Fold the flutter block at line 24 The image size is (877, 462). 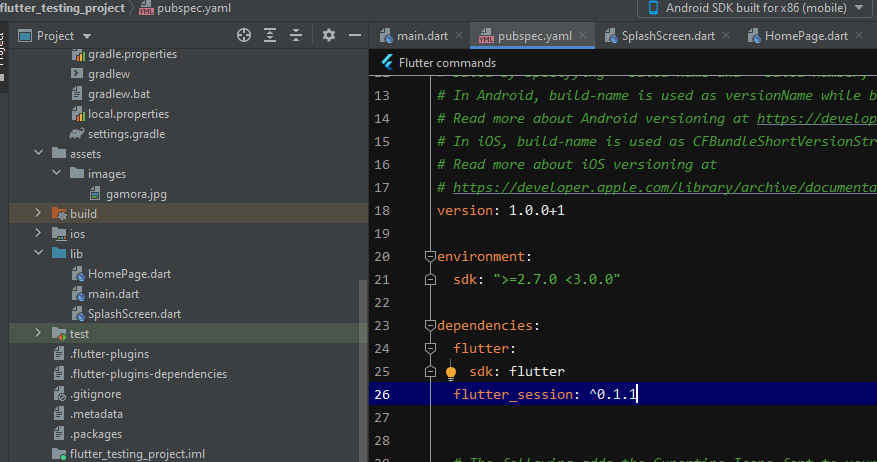[x=430, y=348]
